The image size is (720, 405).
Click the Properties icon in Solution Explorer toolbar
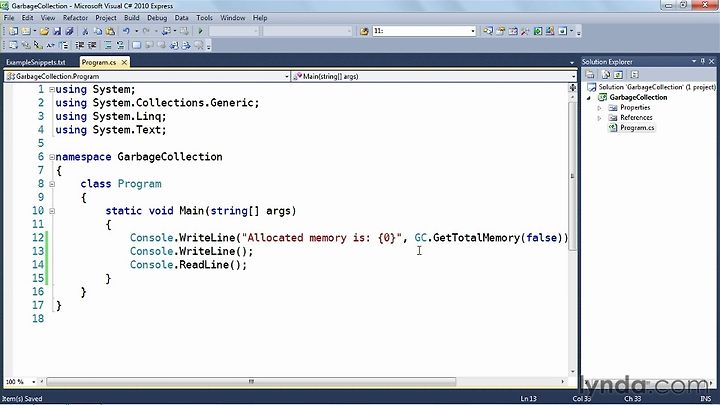(590, 74)
